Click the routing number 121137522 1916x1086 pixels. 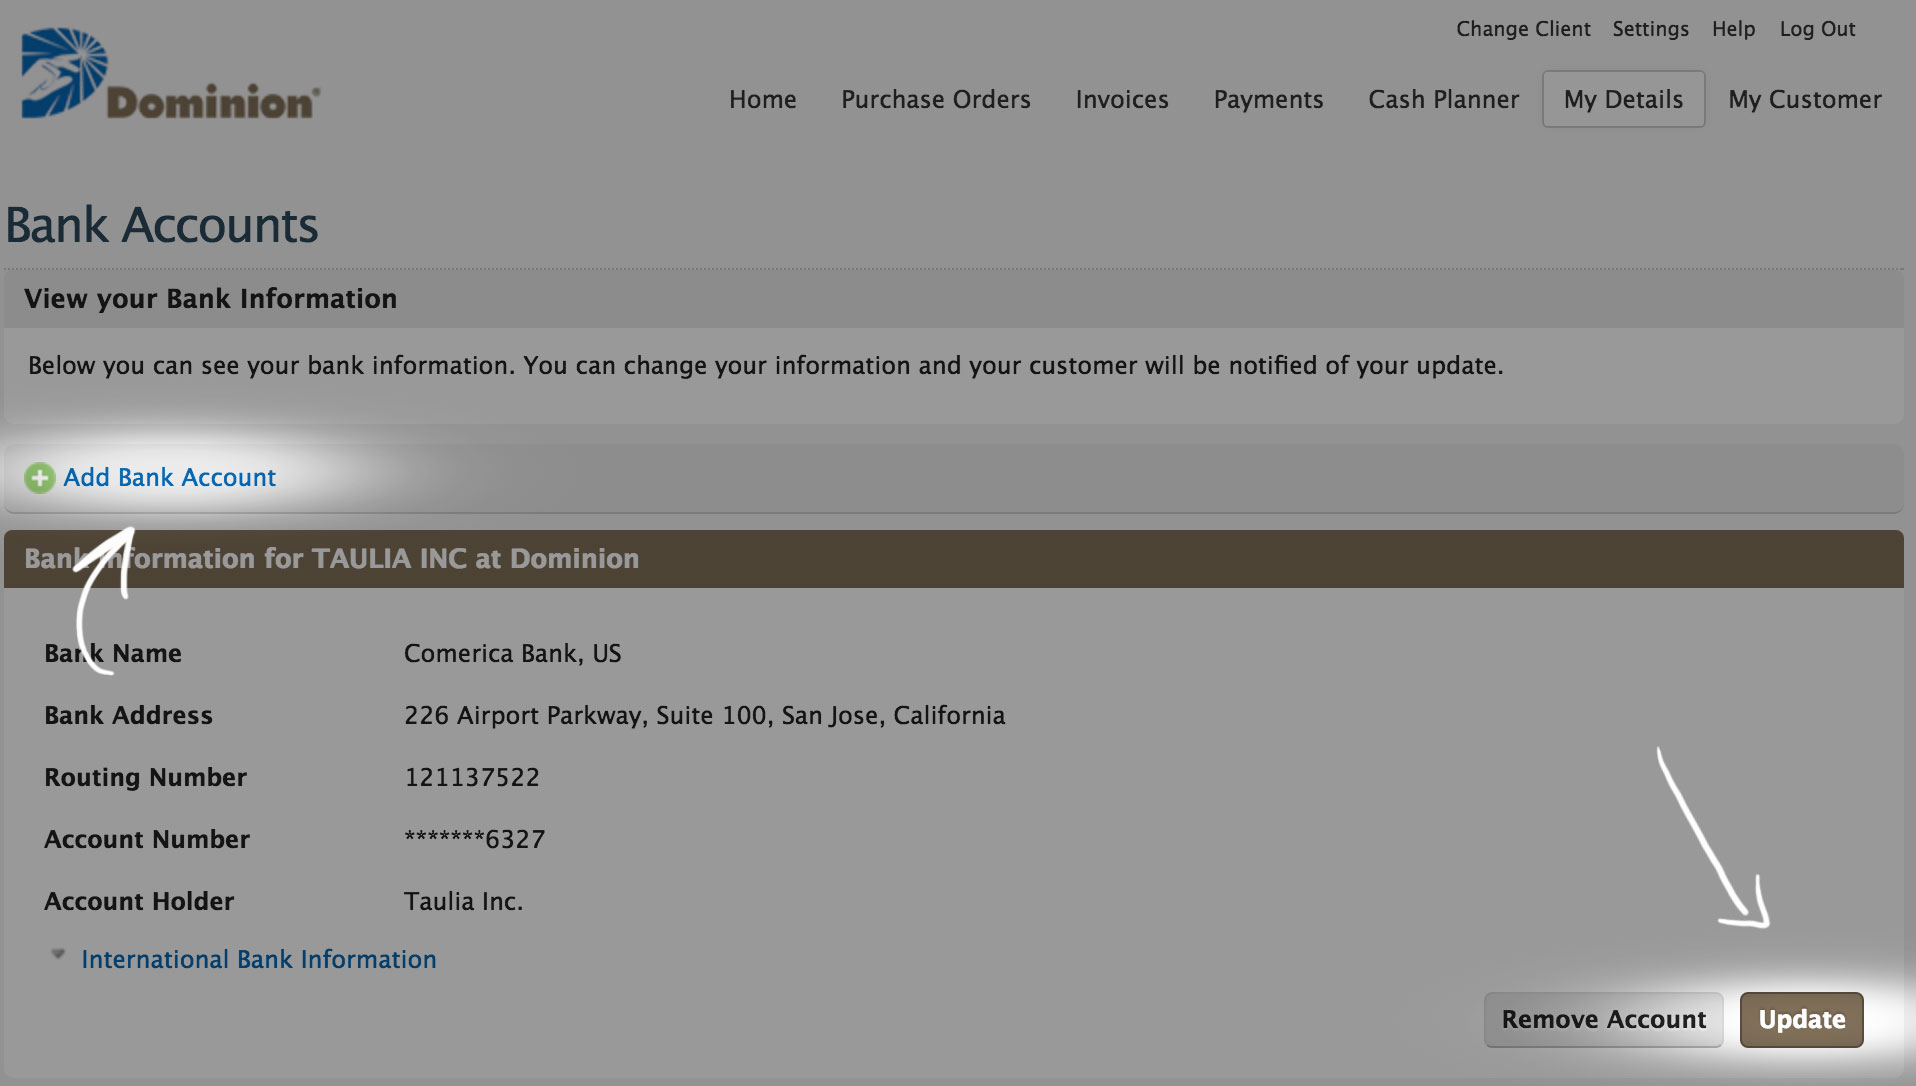pyautogui.click(x=472, y=777)
